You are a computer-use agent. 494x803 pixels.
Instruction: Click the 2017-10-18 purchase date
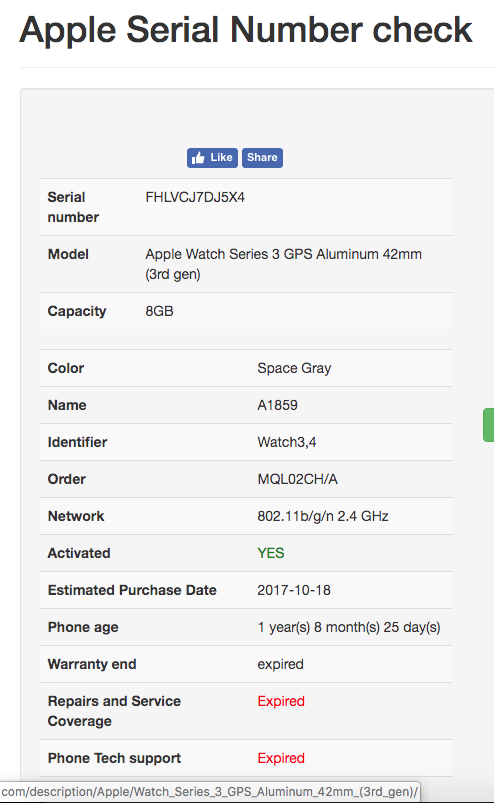[294, 590]
